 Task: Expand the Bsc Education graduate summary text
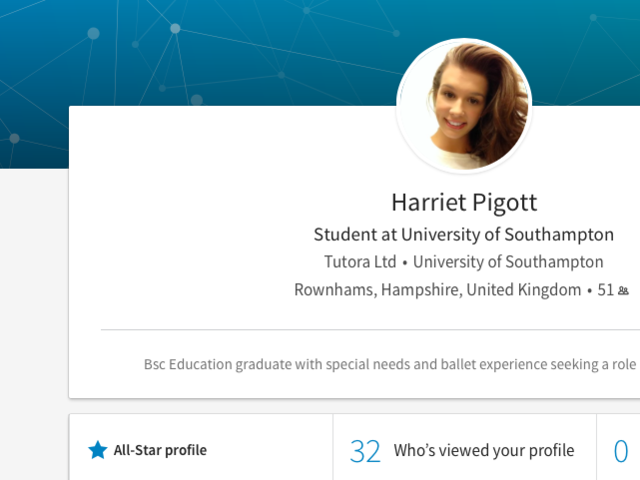click(x=390, y=364)
